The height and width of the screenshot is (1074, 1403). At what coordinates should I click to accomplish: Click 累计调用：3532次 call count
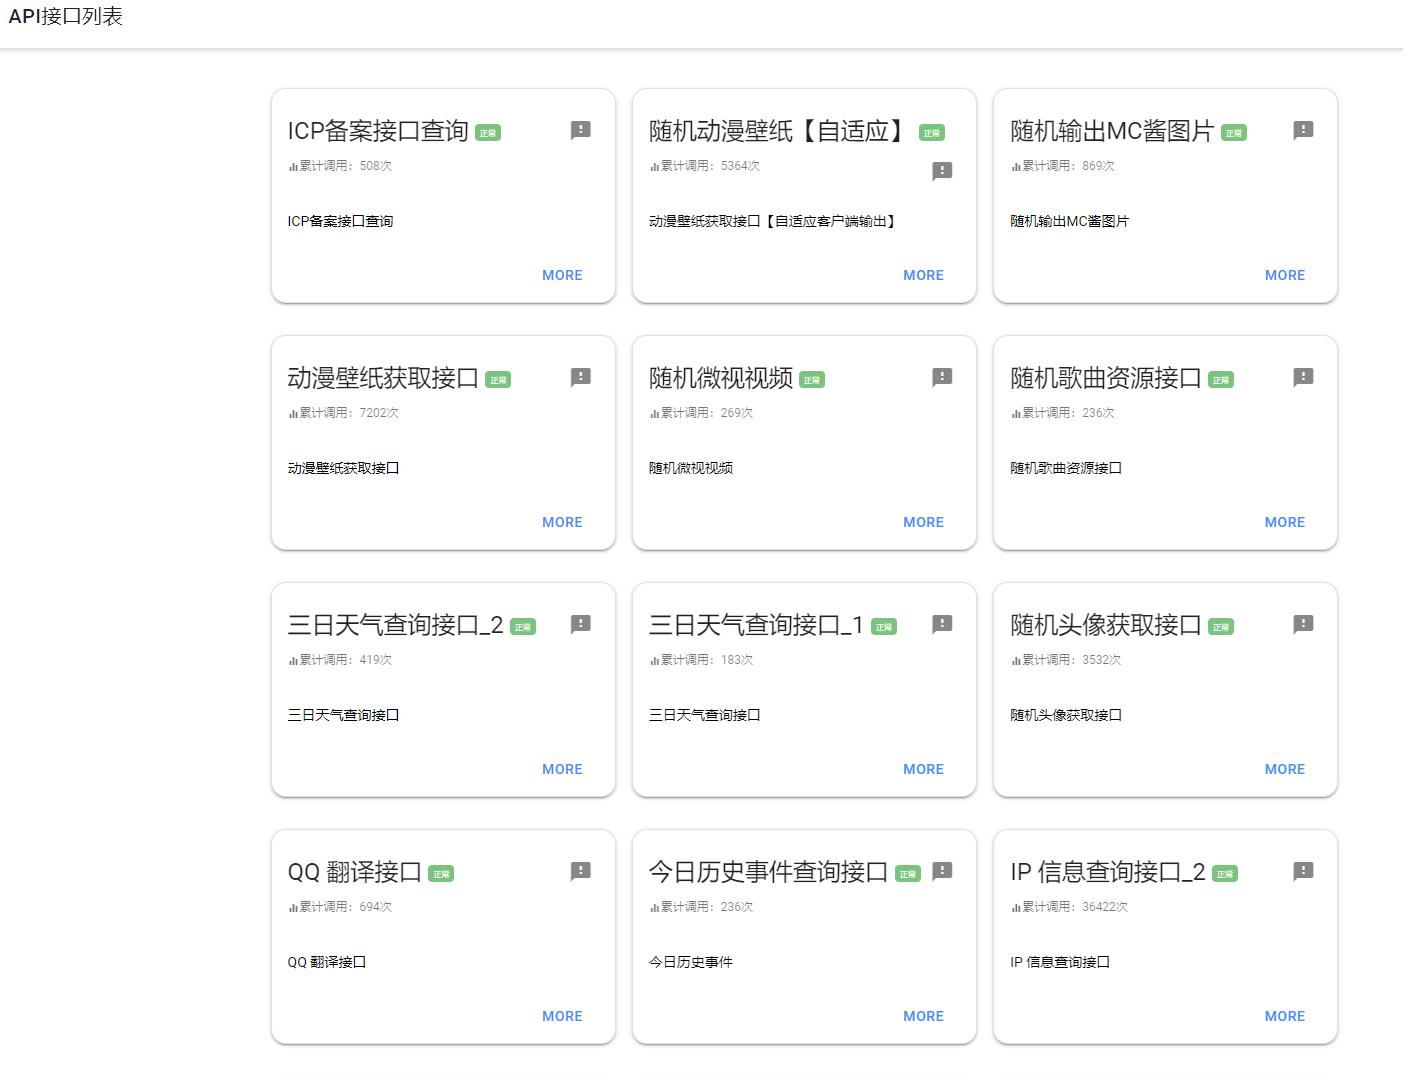[x=1066, y=660]
